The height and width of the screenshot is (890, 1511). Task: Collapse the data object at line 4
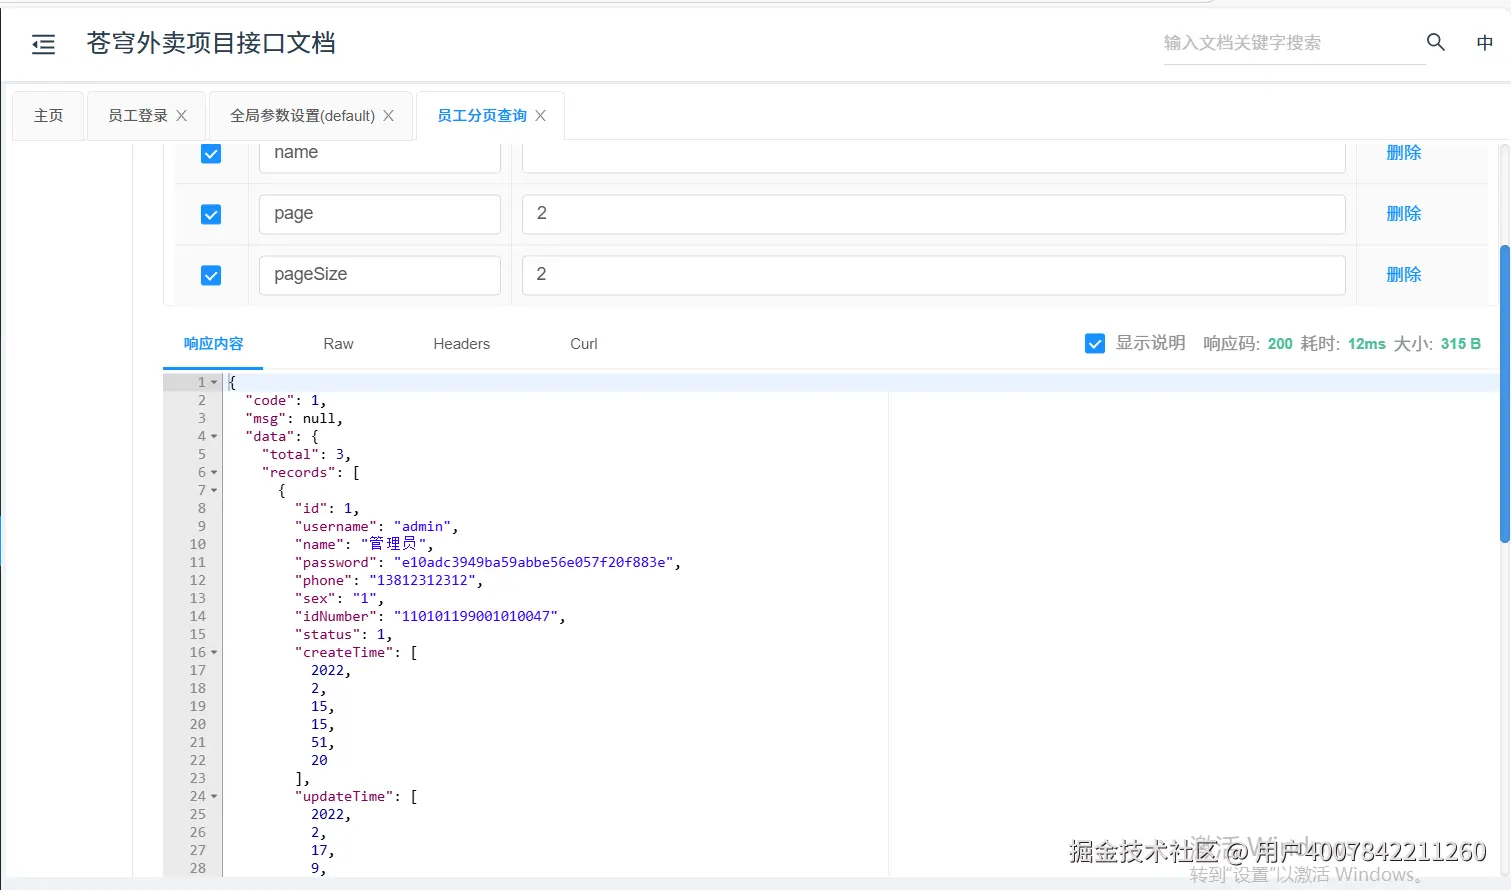pyautogui.click(x=214, y=436)
